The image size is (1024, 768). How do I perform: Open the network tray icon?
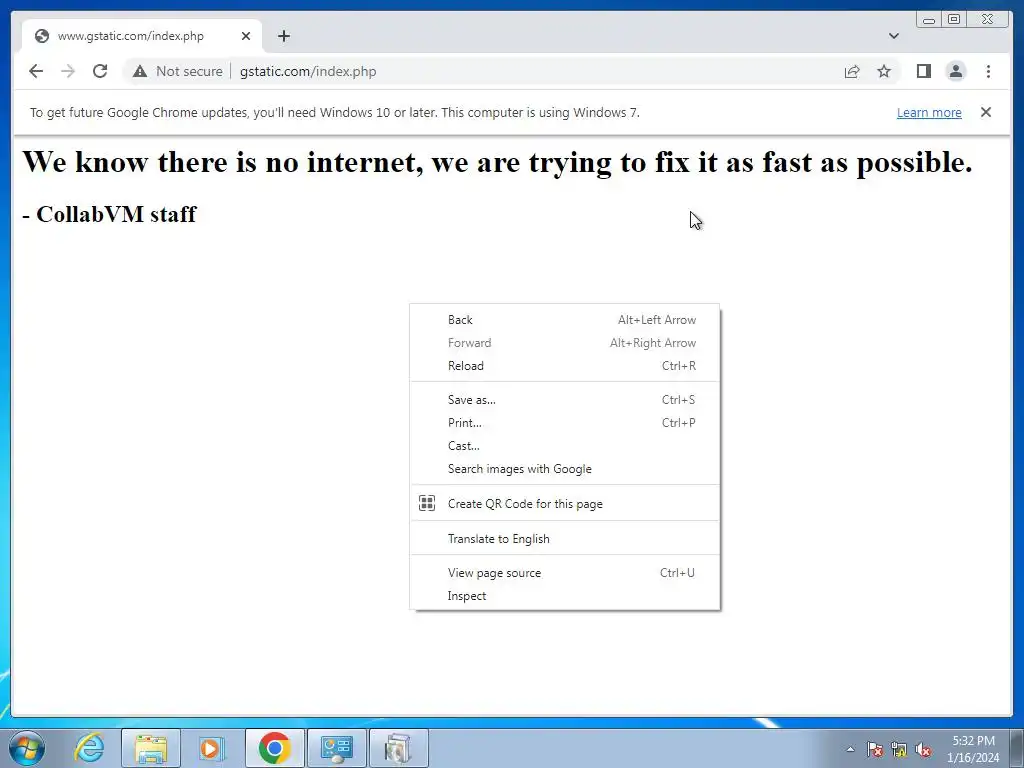tap(899, 750)
